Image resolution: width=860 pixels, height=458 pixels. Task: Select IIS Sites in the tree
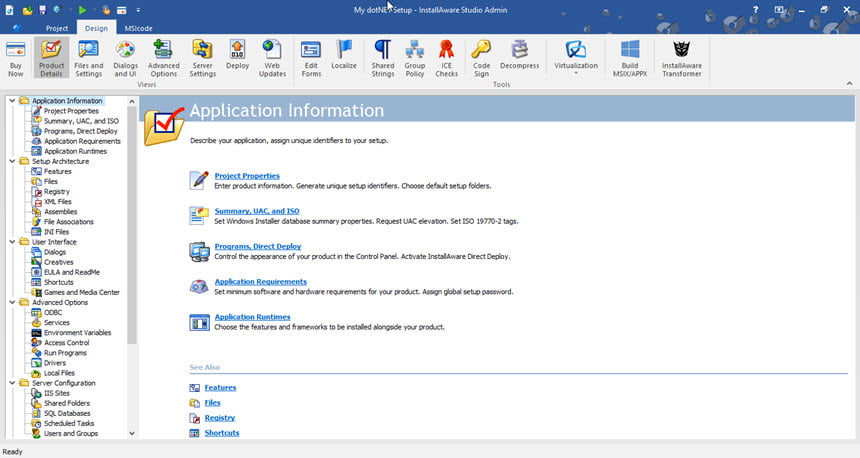[56, 393]
